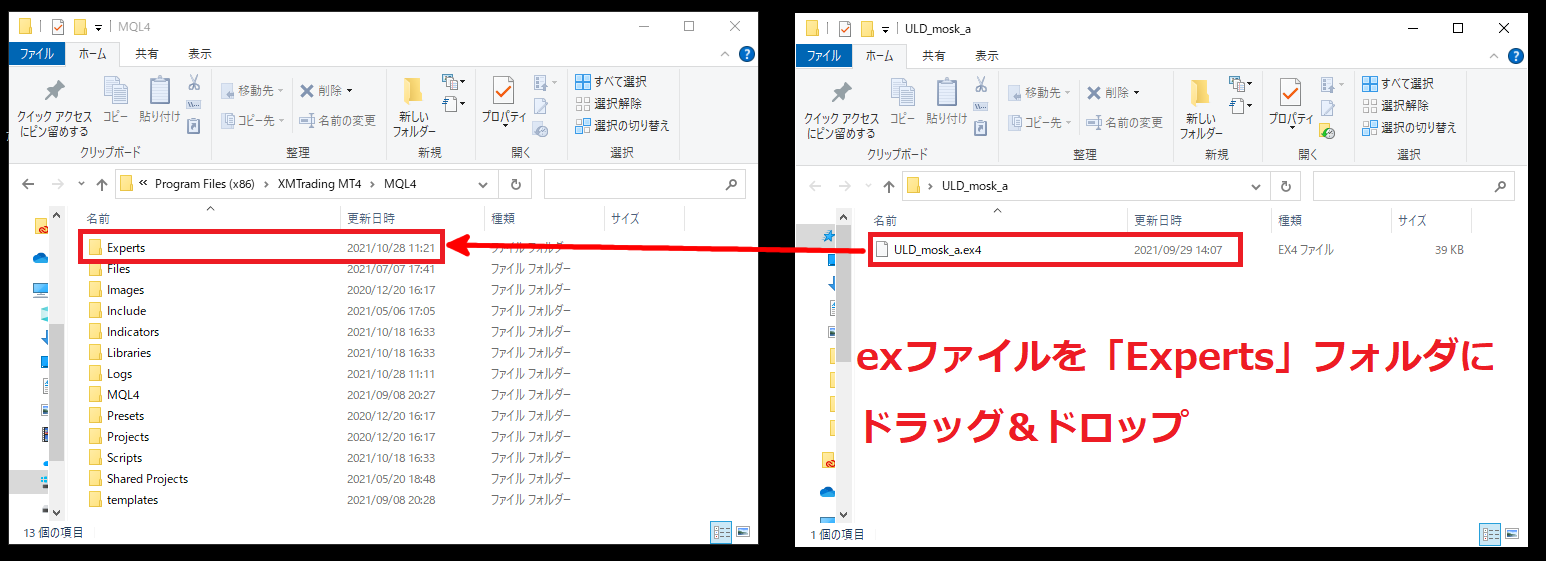
Task: Create a new folder in the MQL4 window
Action: tap(414, 106)
